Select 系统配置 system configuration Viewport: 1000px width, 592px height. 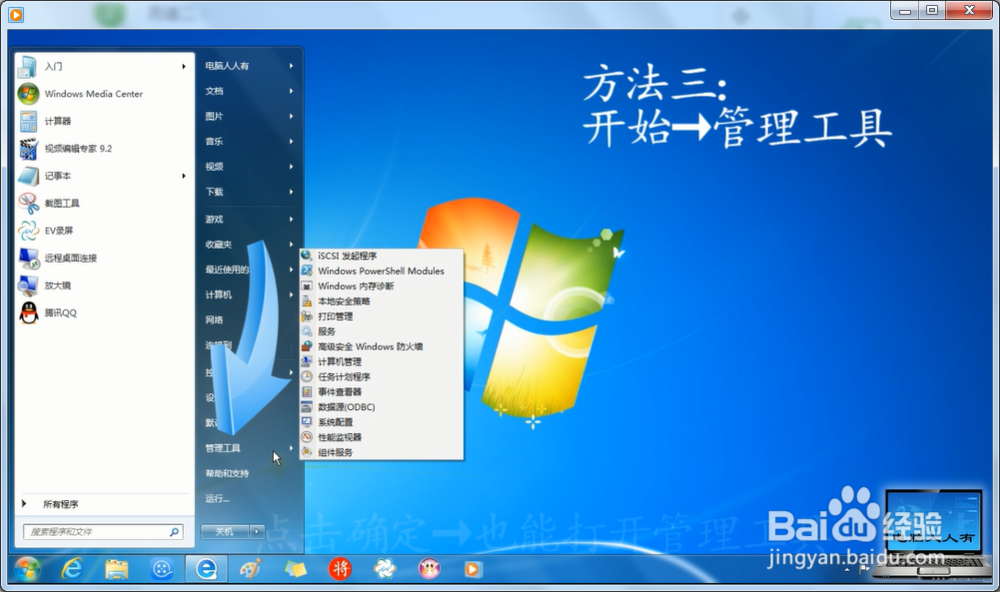[x=381, y=422]
